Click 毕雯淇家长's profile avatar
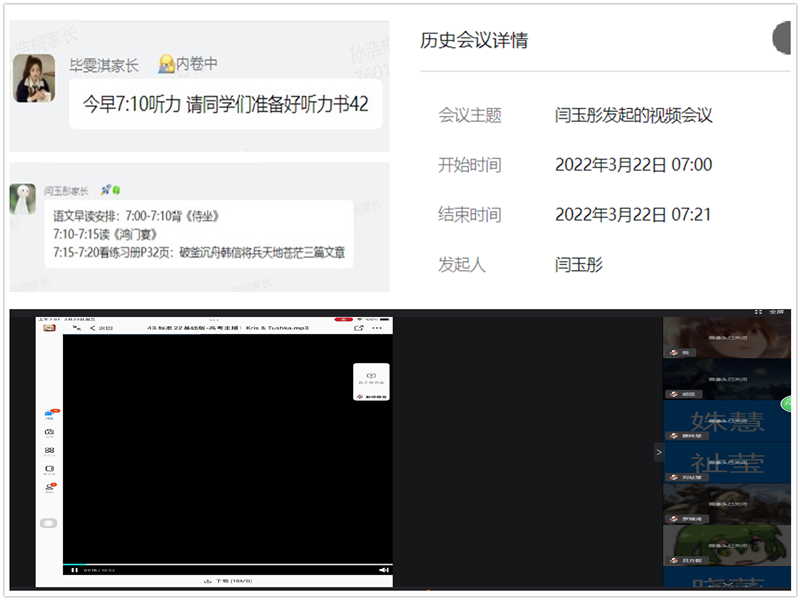This screenshot has height=600, width=800. coord(33,78)
